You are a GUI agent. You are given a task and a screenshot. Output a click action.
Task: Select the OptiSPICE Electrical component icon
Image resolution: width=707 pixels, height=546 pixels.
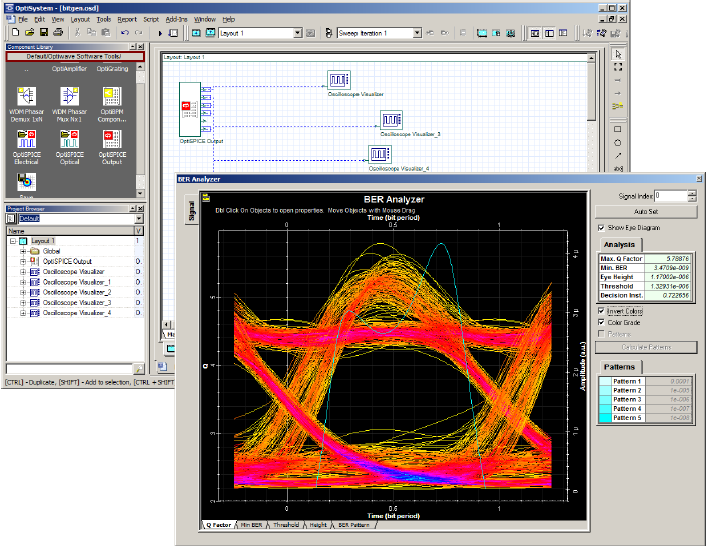(x=26, y=138)
